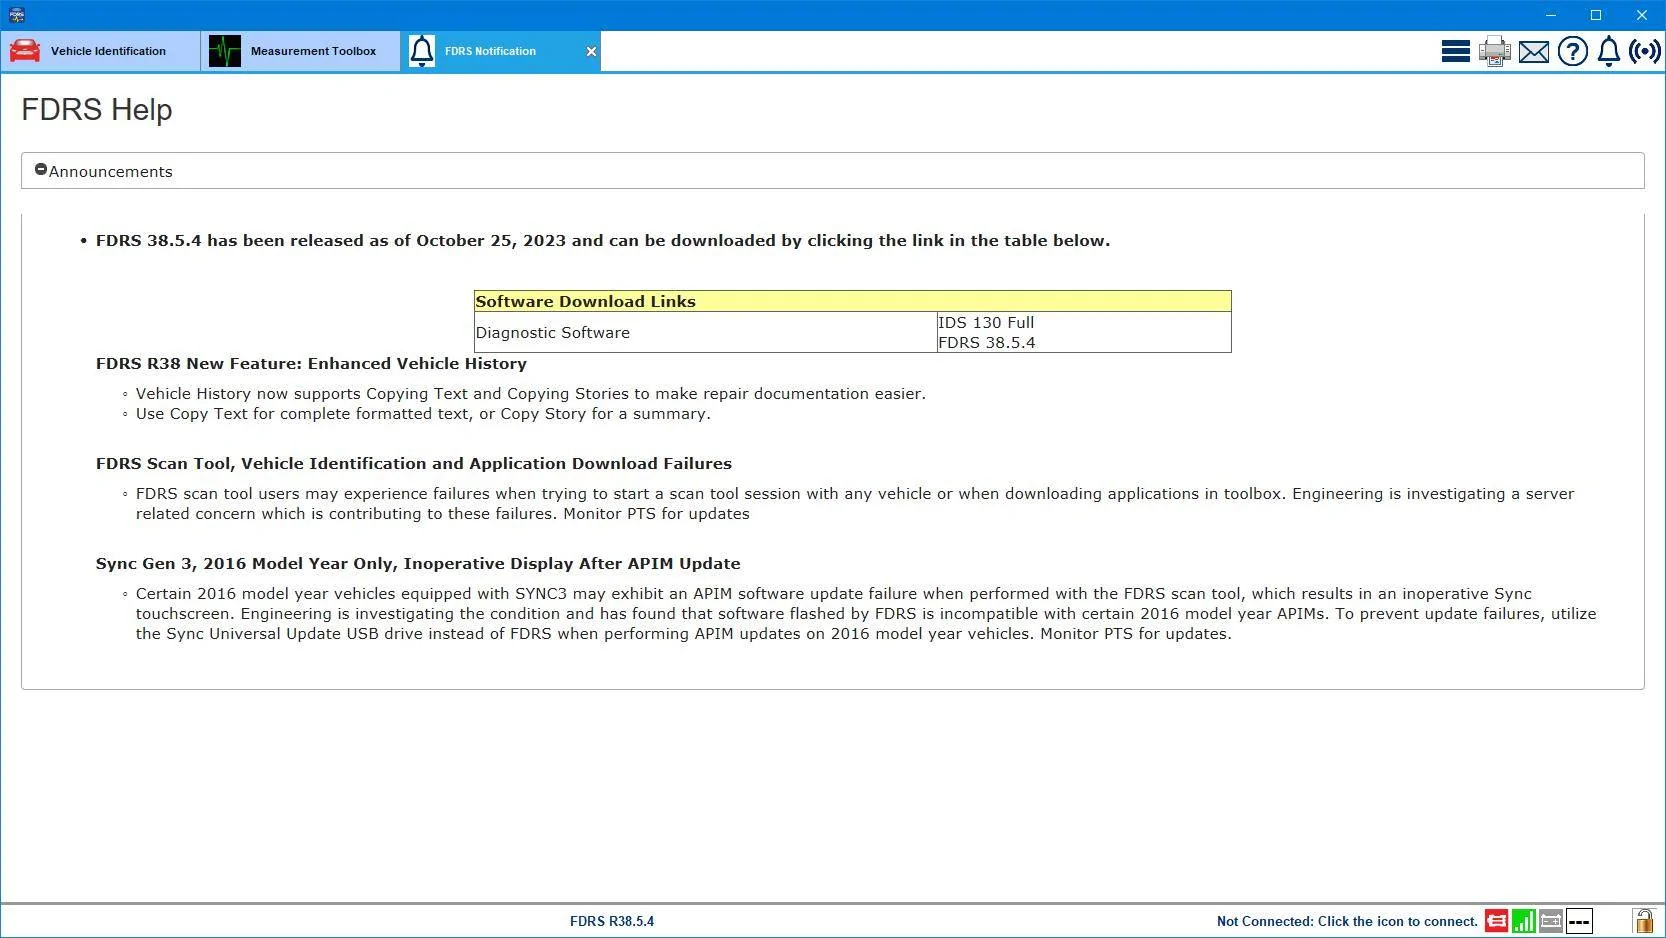Open the hamburger menu icon
This screenshot has width=1666, height=938.
[x=1455, y=51]
